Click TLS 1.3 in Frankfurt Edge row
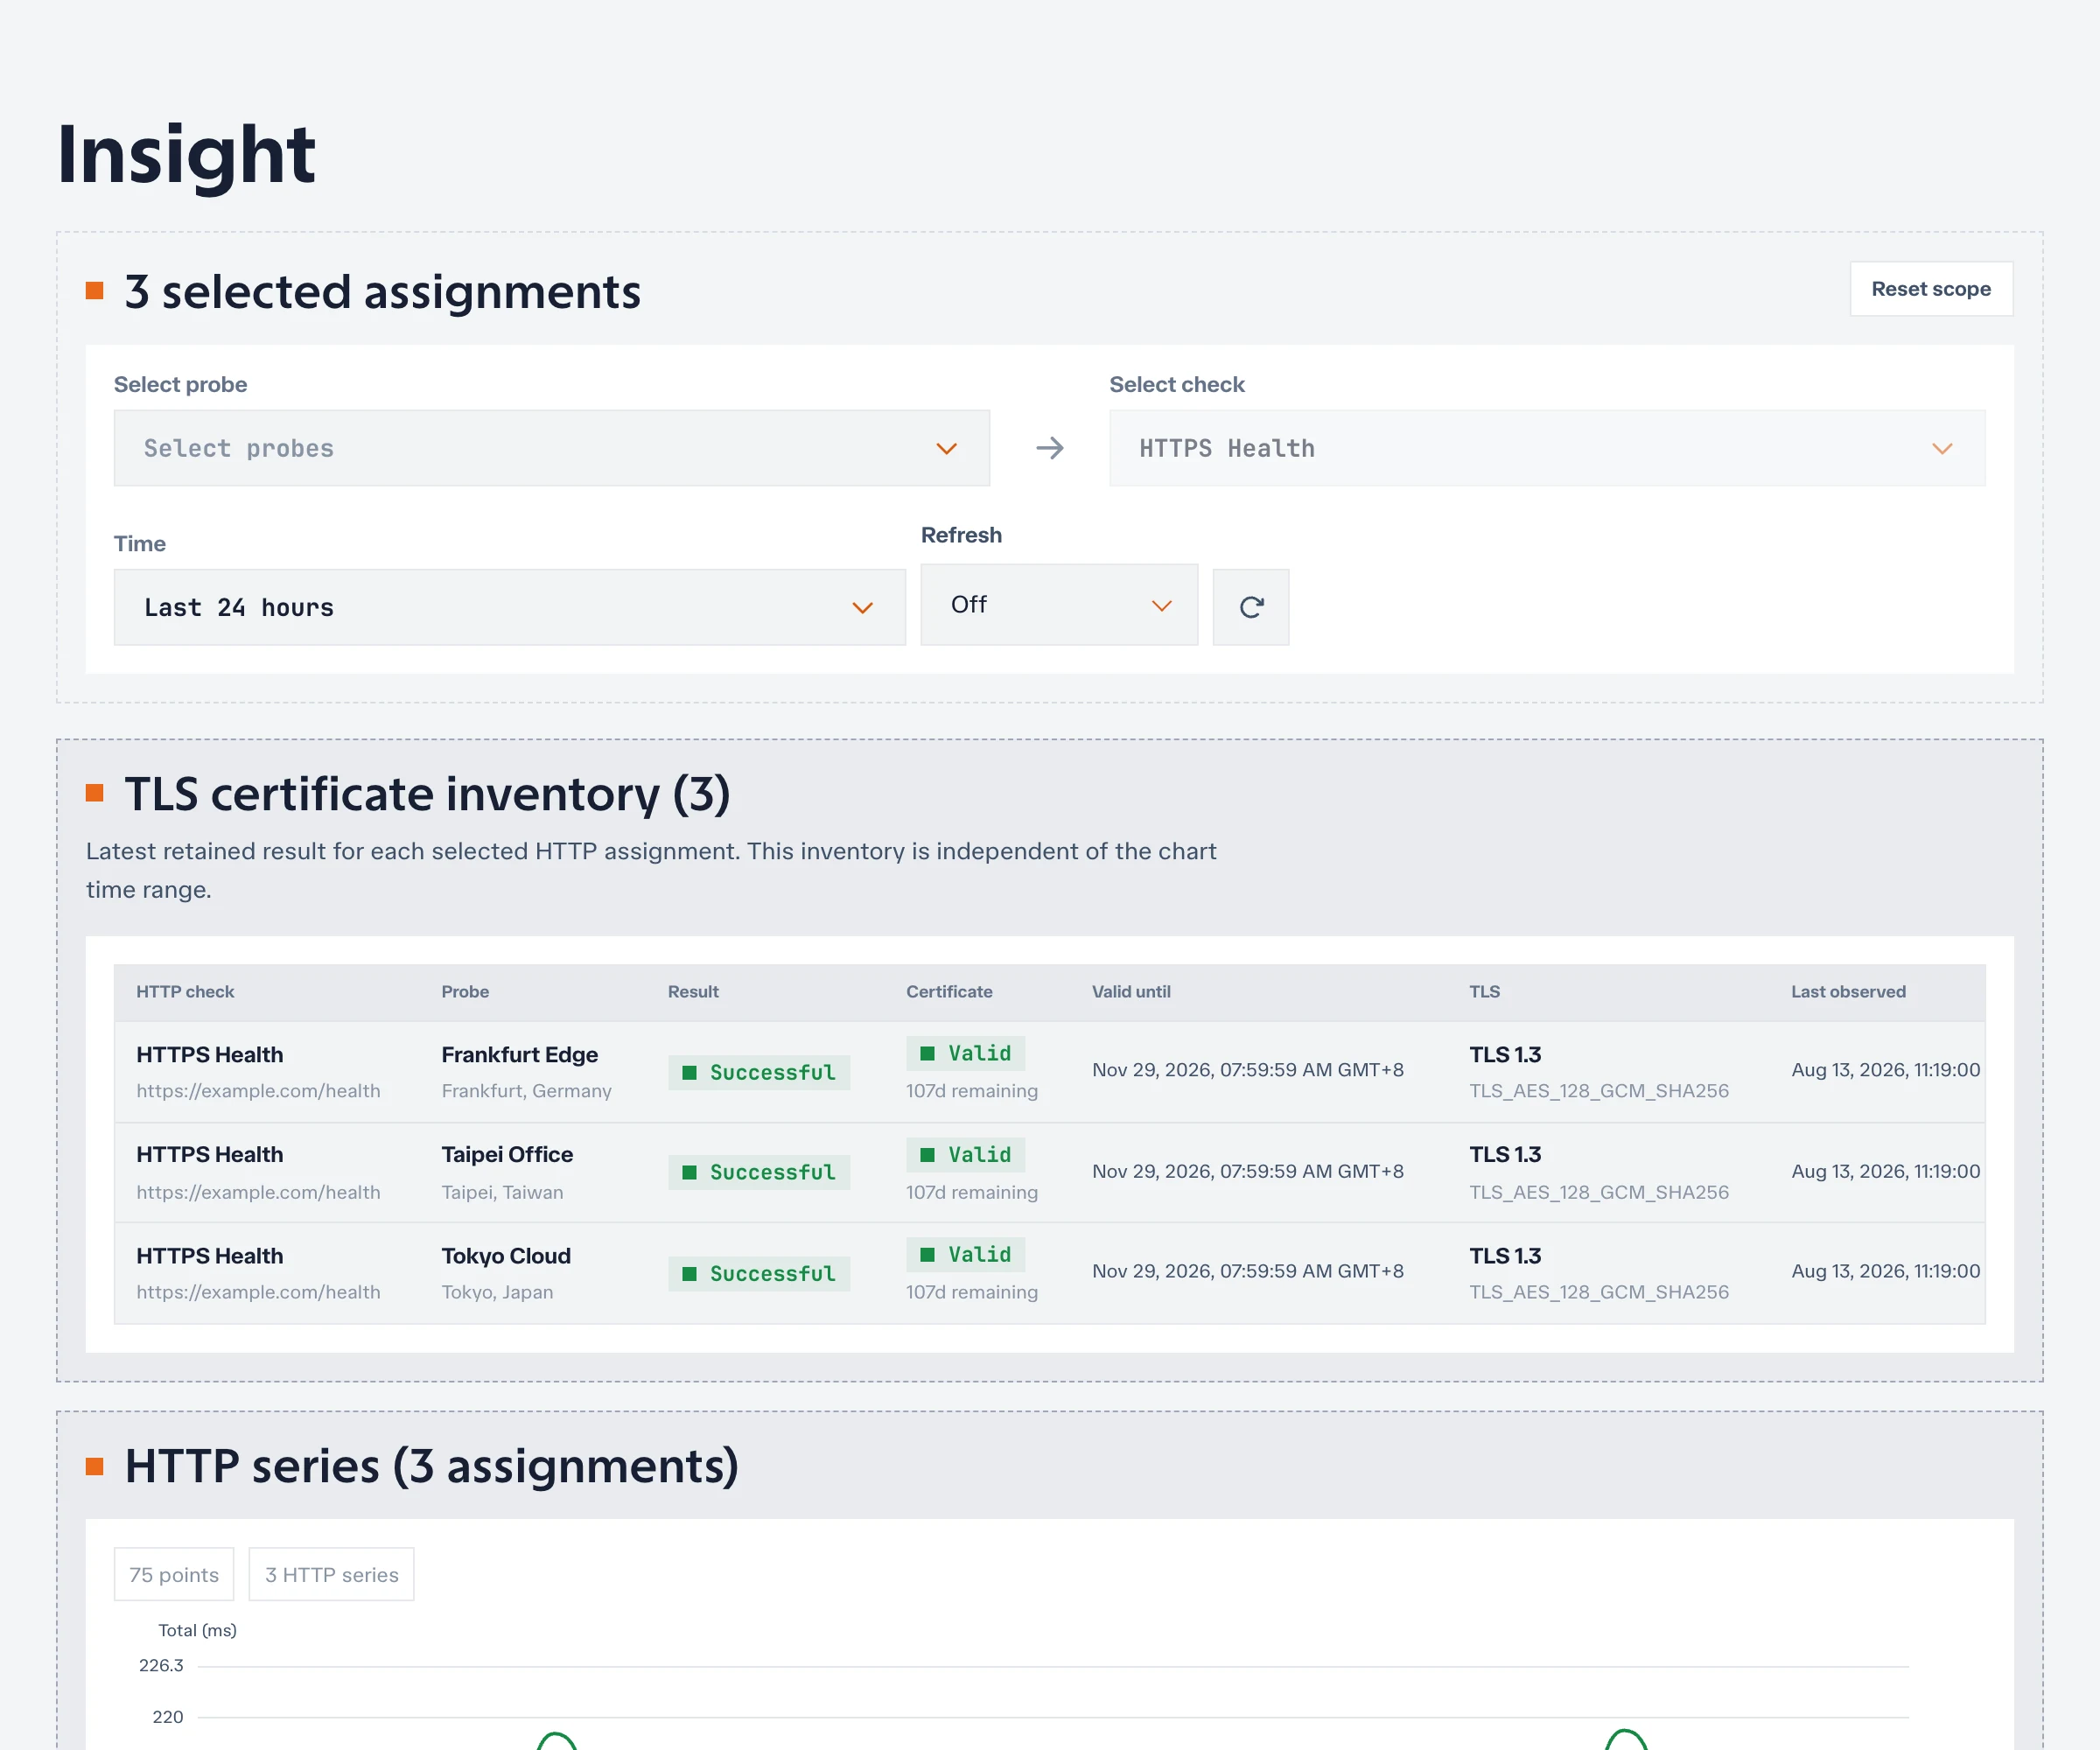Image resolution: width=2100 pixels, height=1750 pixels. [1504, 1054]
